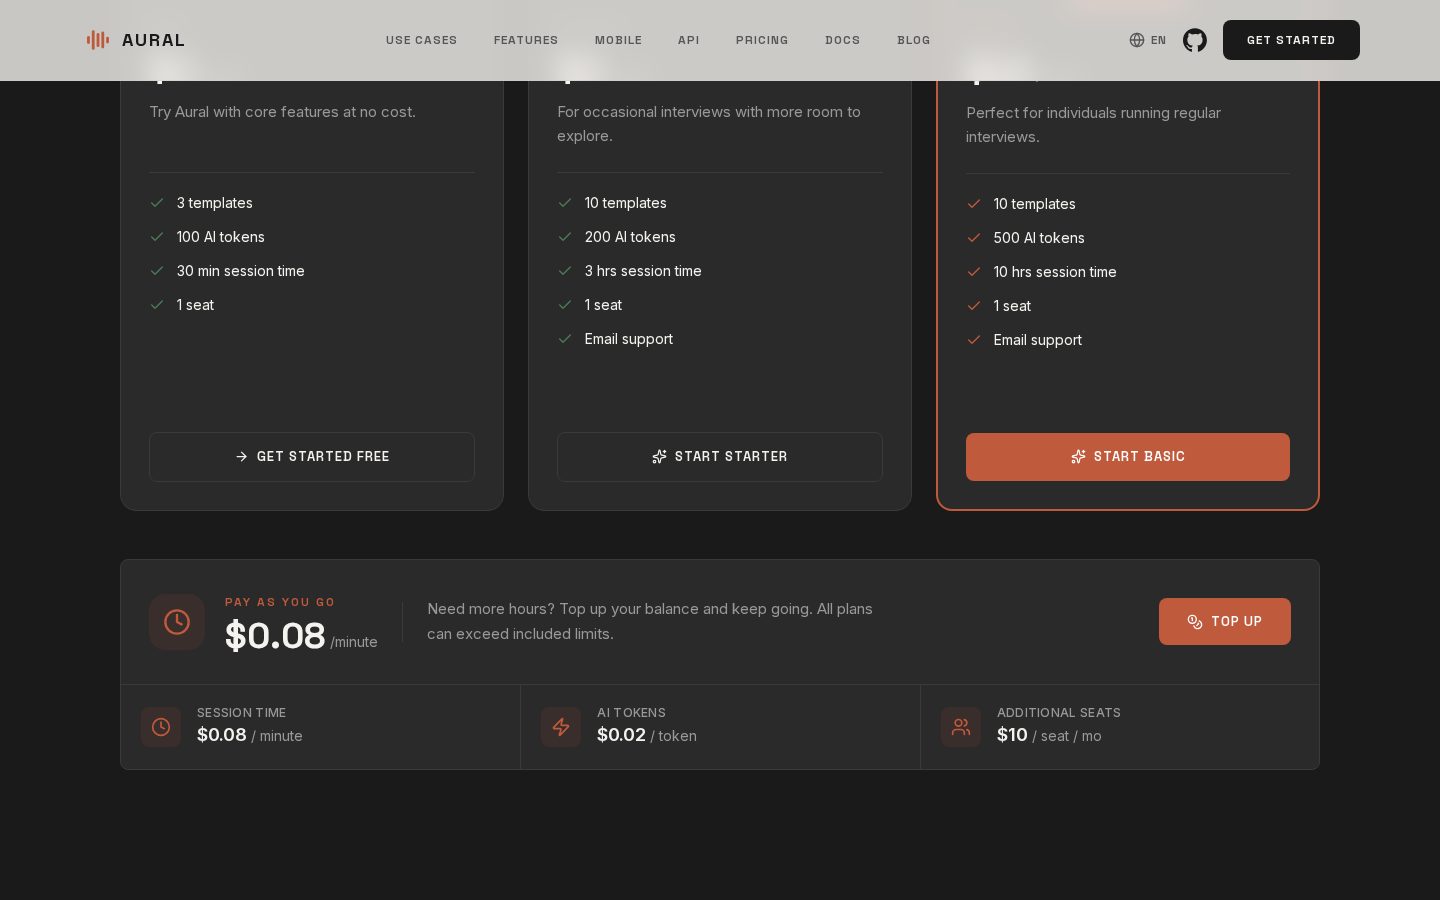Click the 'ADDITIONAL SEATS' label

click(1059, 713)
